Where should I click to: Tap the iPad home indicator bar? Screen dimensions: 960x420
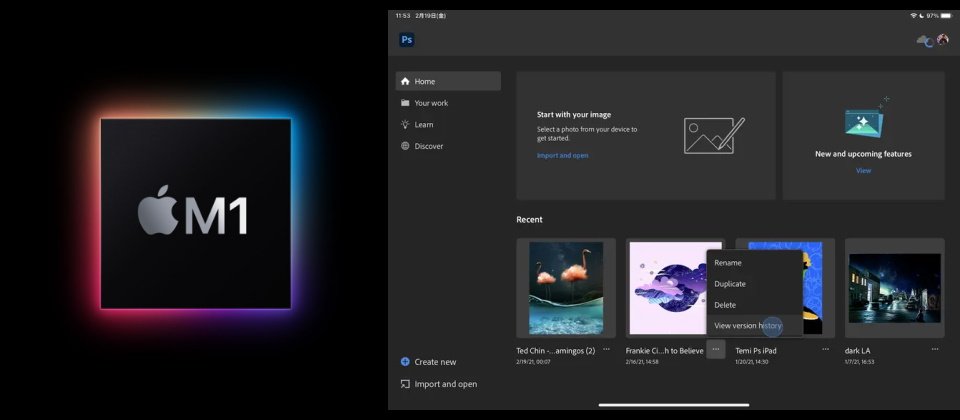673,405
